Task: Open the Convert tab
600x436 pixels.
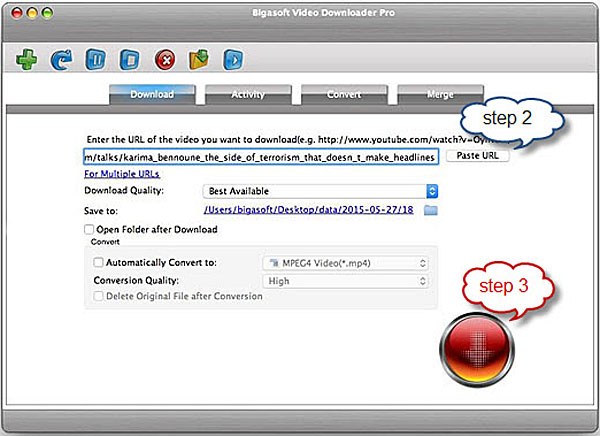Action: pos(344,94)
